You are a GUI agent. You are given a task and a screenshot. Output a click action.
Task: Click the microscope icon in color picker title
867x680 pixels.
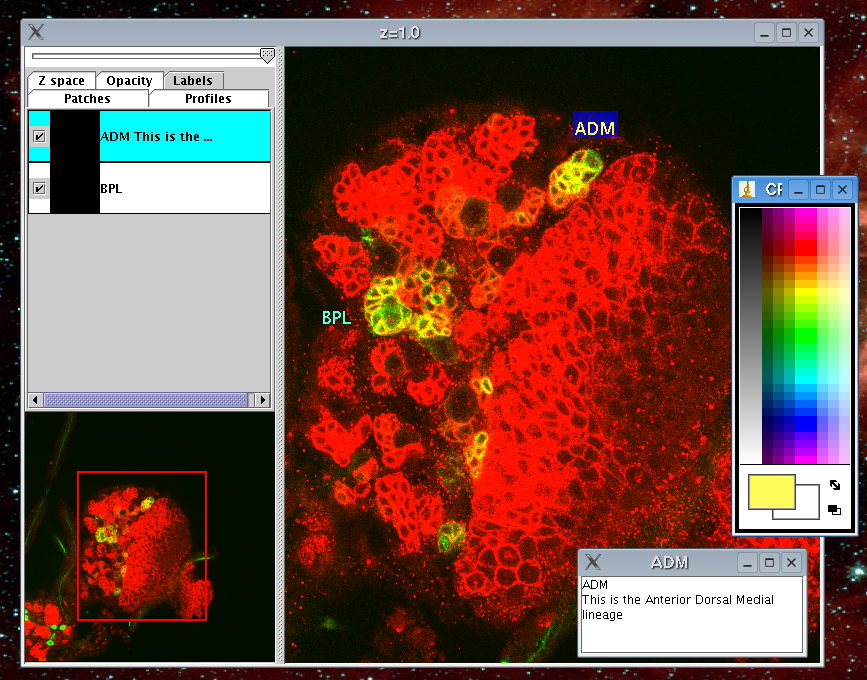tap(746, 189)
